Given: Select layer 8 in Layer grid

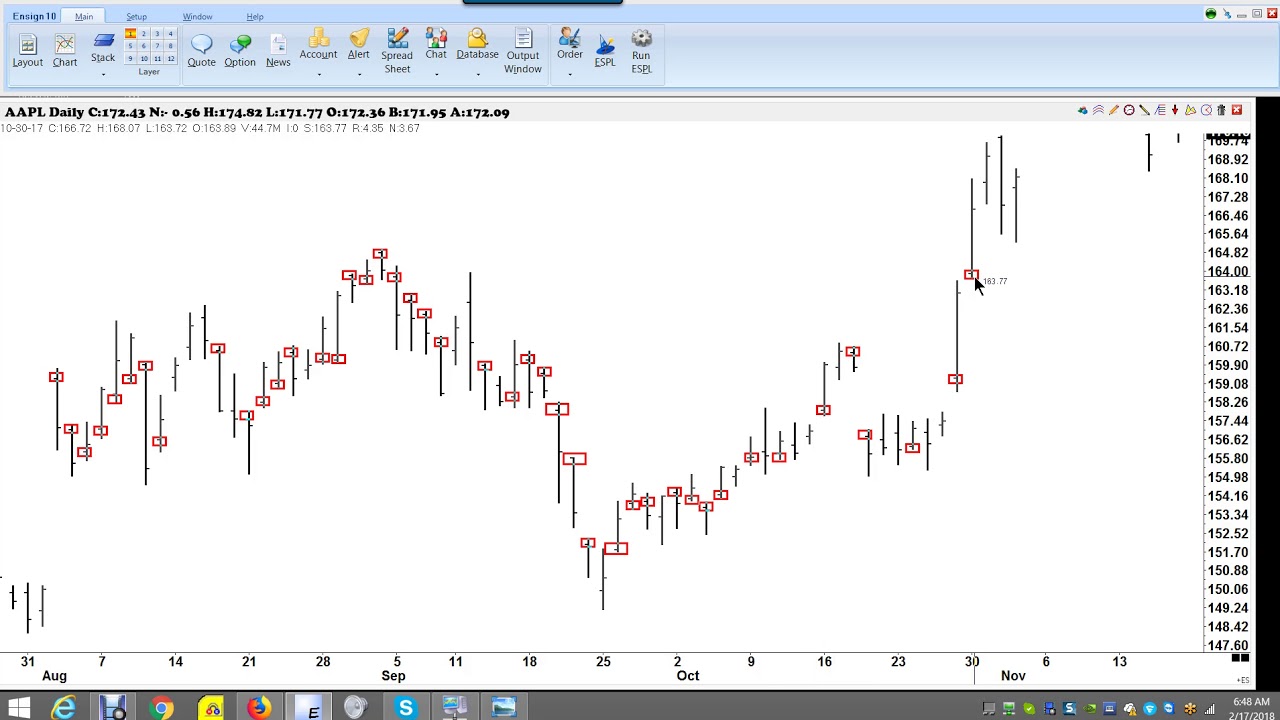Looking at the screenshot, I should pos(170,46).
